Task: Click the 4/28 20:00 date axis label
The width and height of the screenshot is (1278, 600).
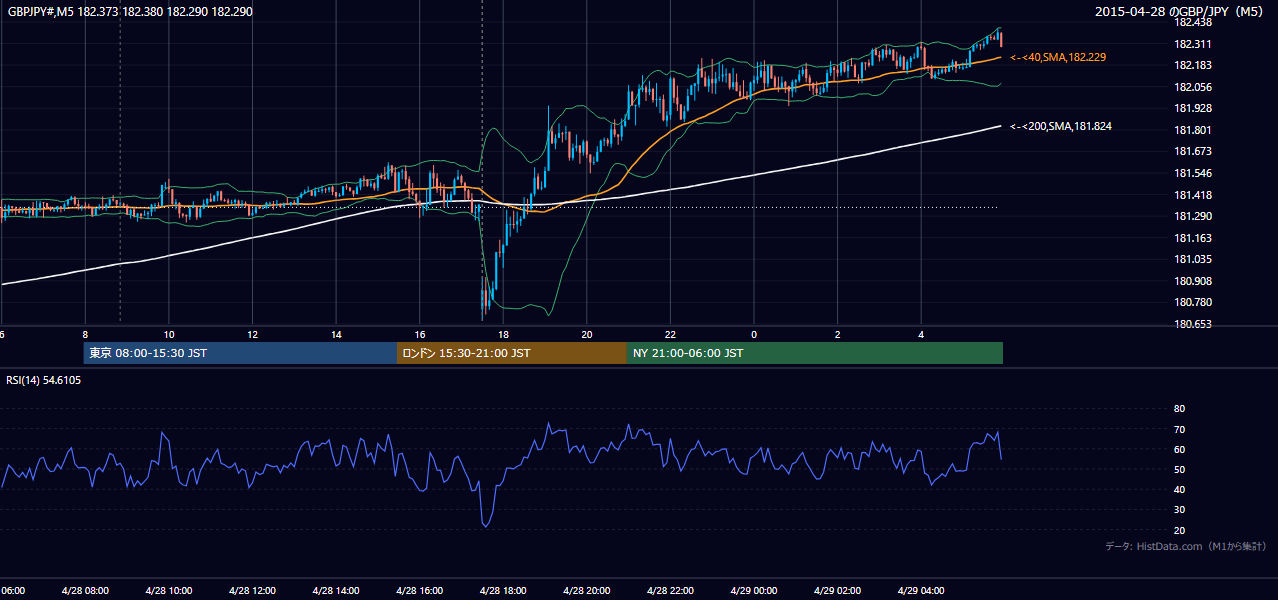Action: click(587, 591)
